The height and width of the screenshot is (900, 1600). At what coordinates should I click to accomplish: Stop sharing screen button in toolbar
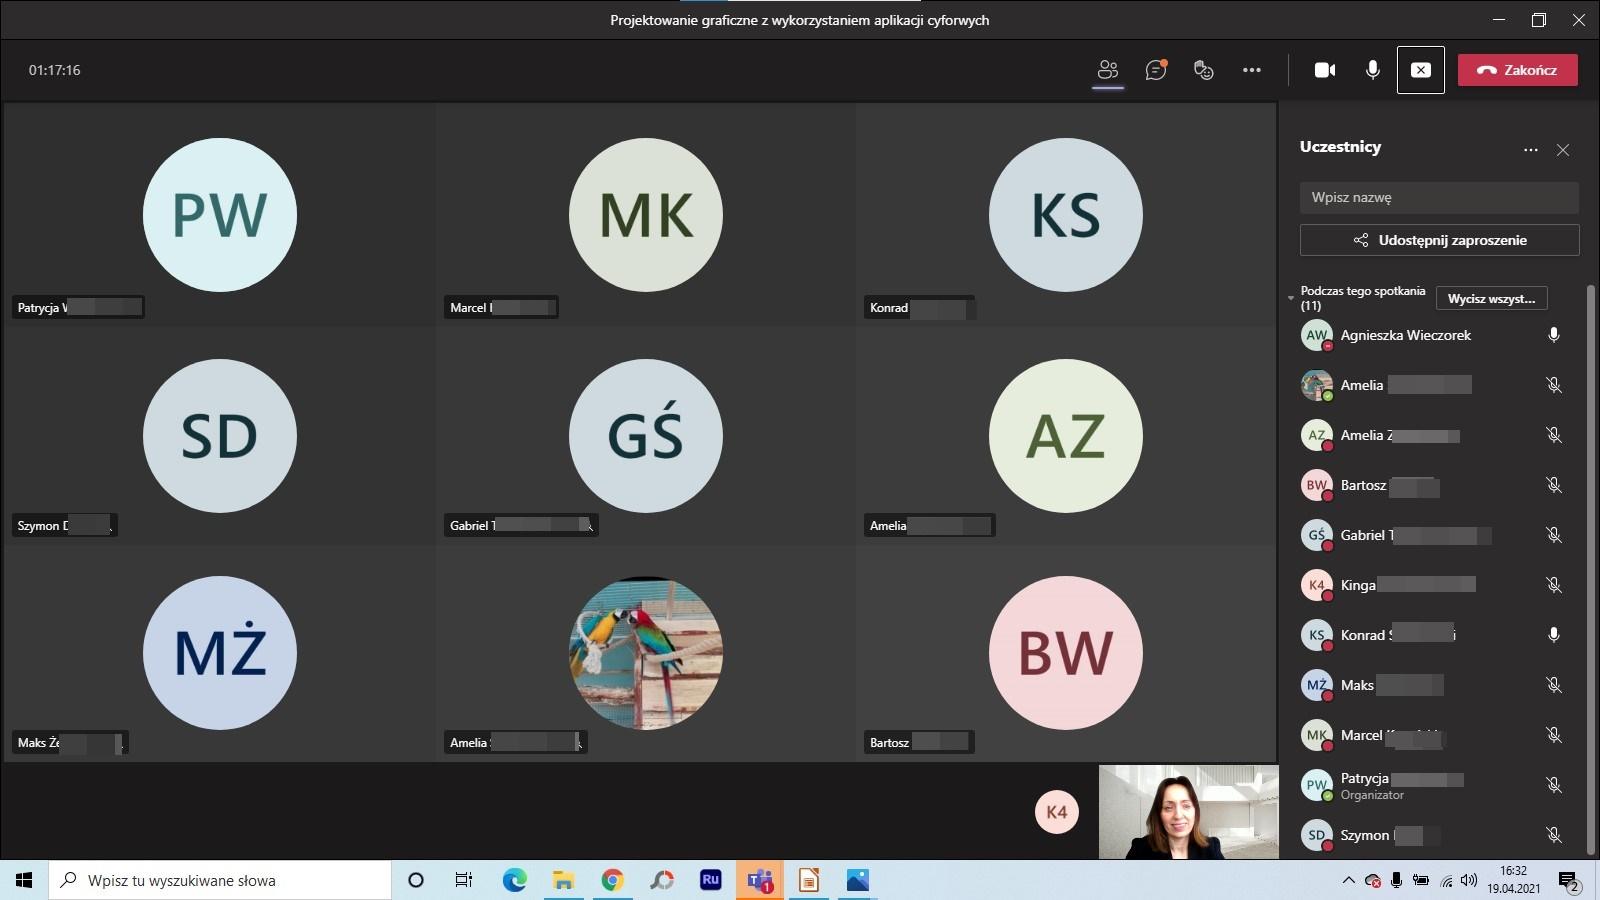[1421, 70]
